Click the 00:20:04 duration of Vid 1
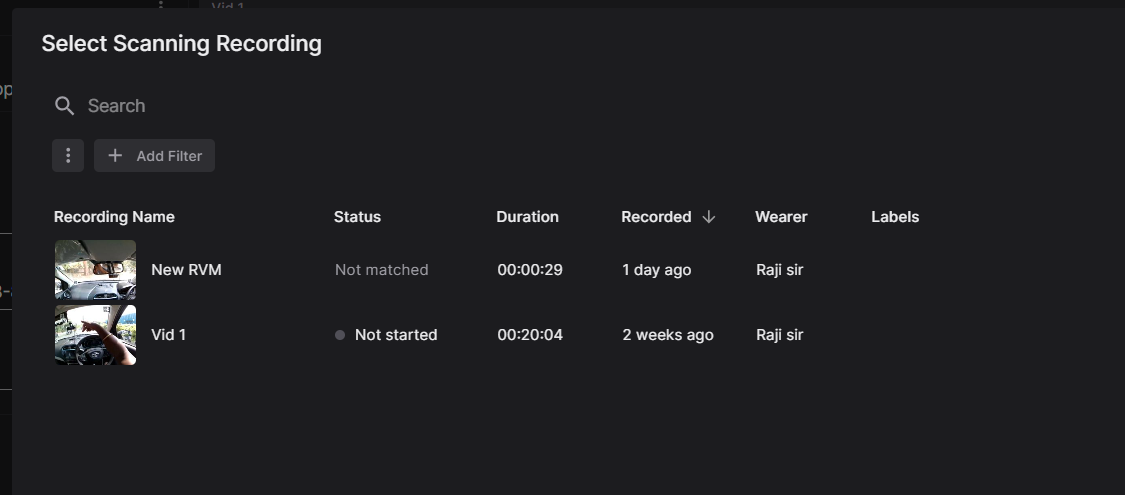The width and height of the screenshot is (1125, 495). (x=530, y=335)
